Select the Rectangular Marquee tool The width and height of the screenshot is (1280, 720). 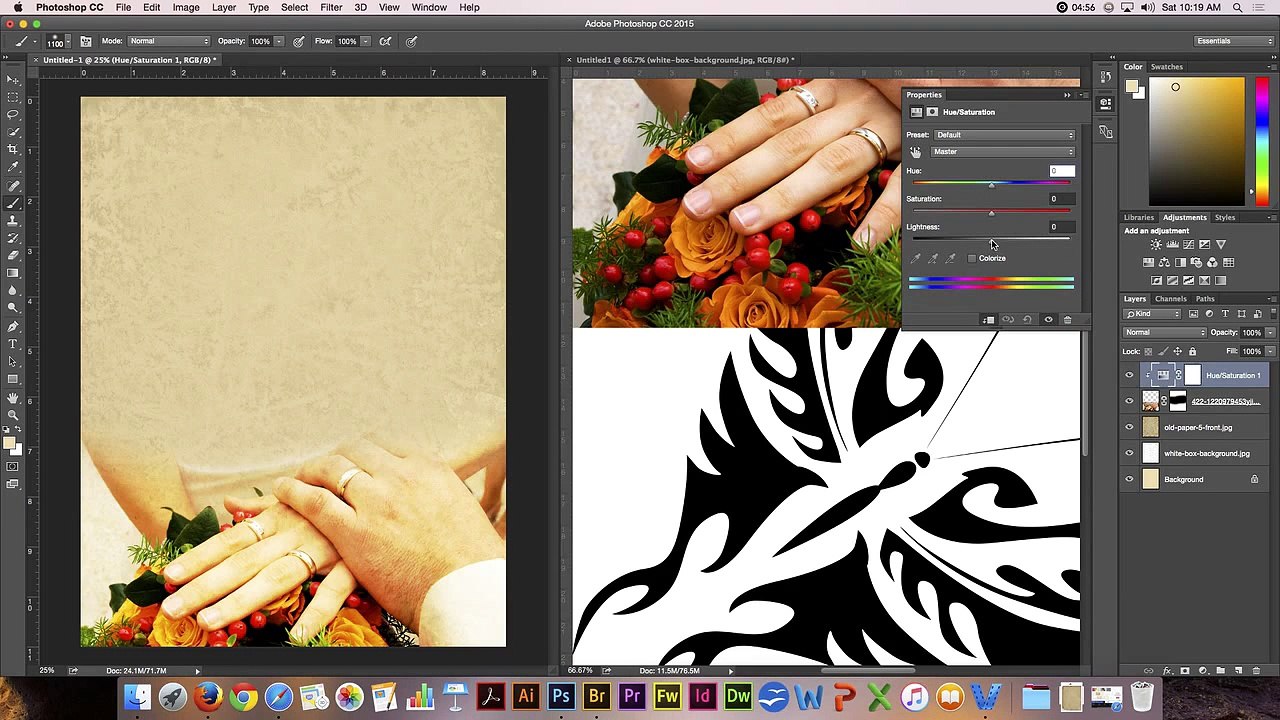13,97
